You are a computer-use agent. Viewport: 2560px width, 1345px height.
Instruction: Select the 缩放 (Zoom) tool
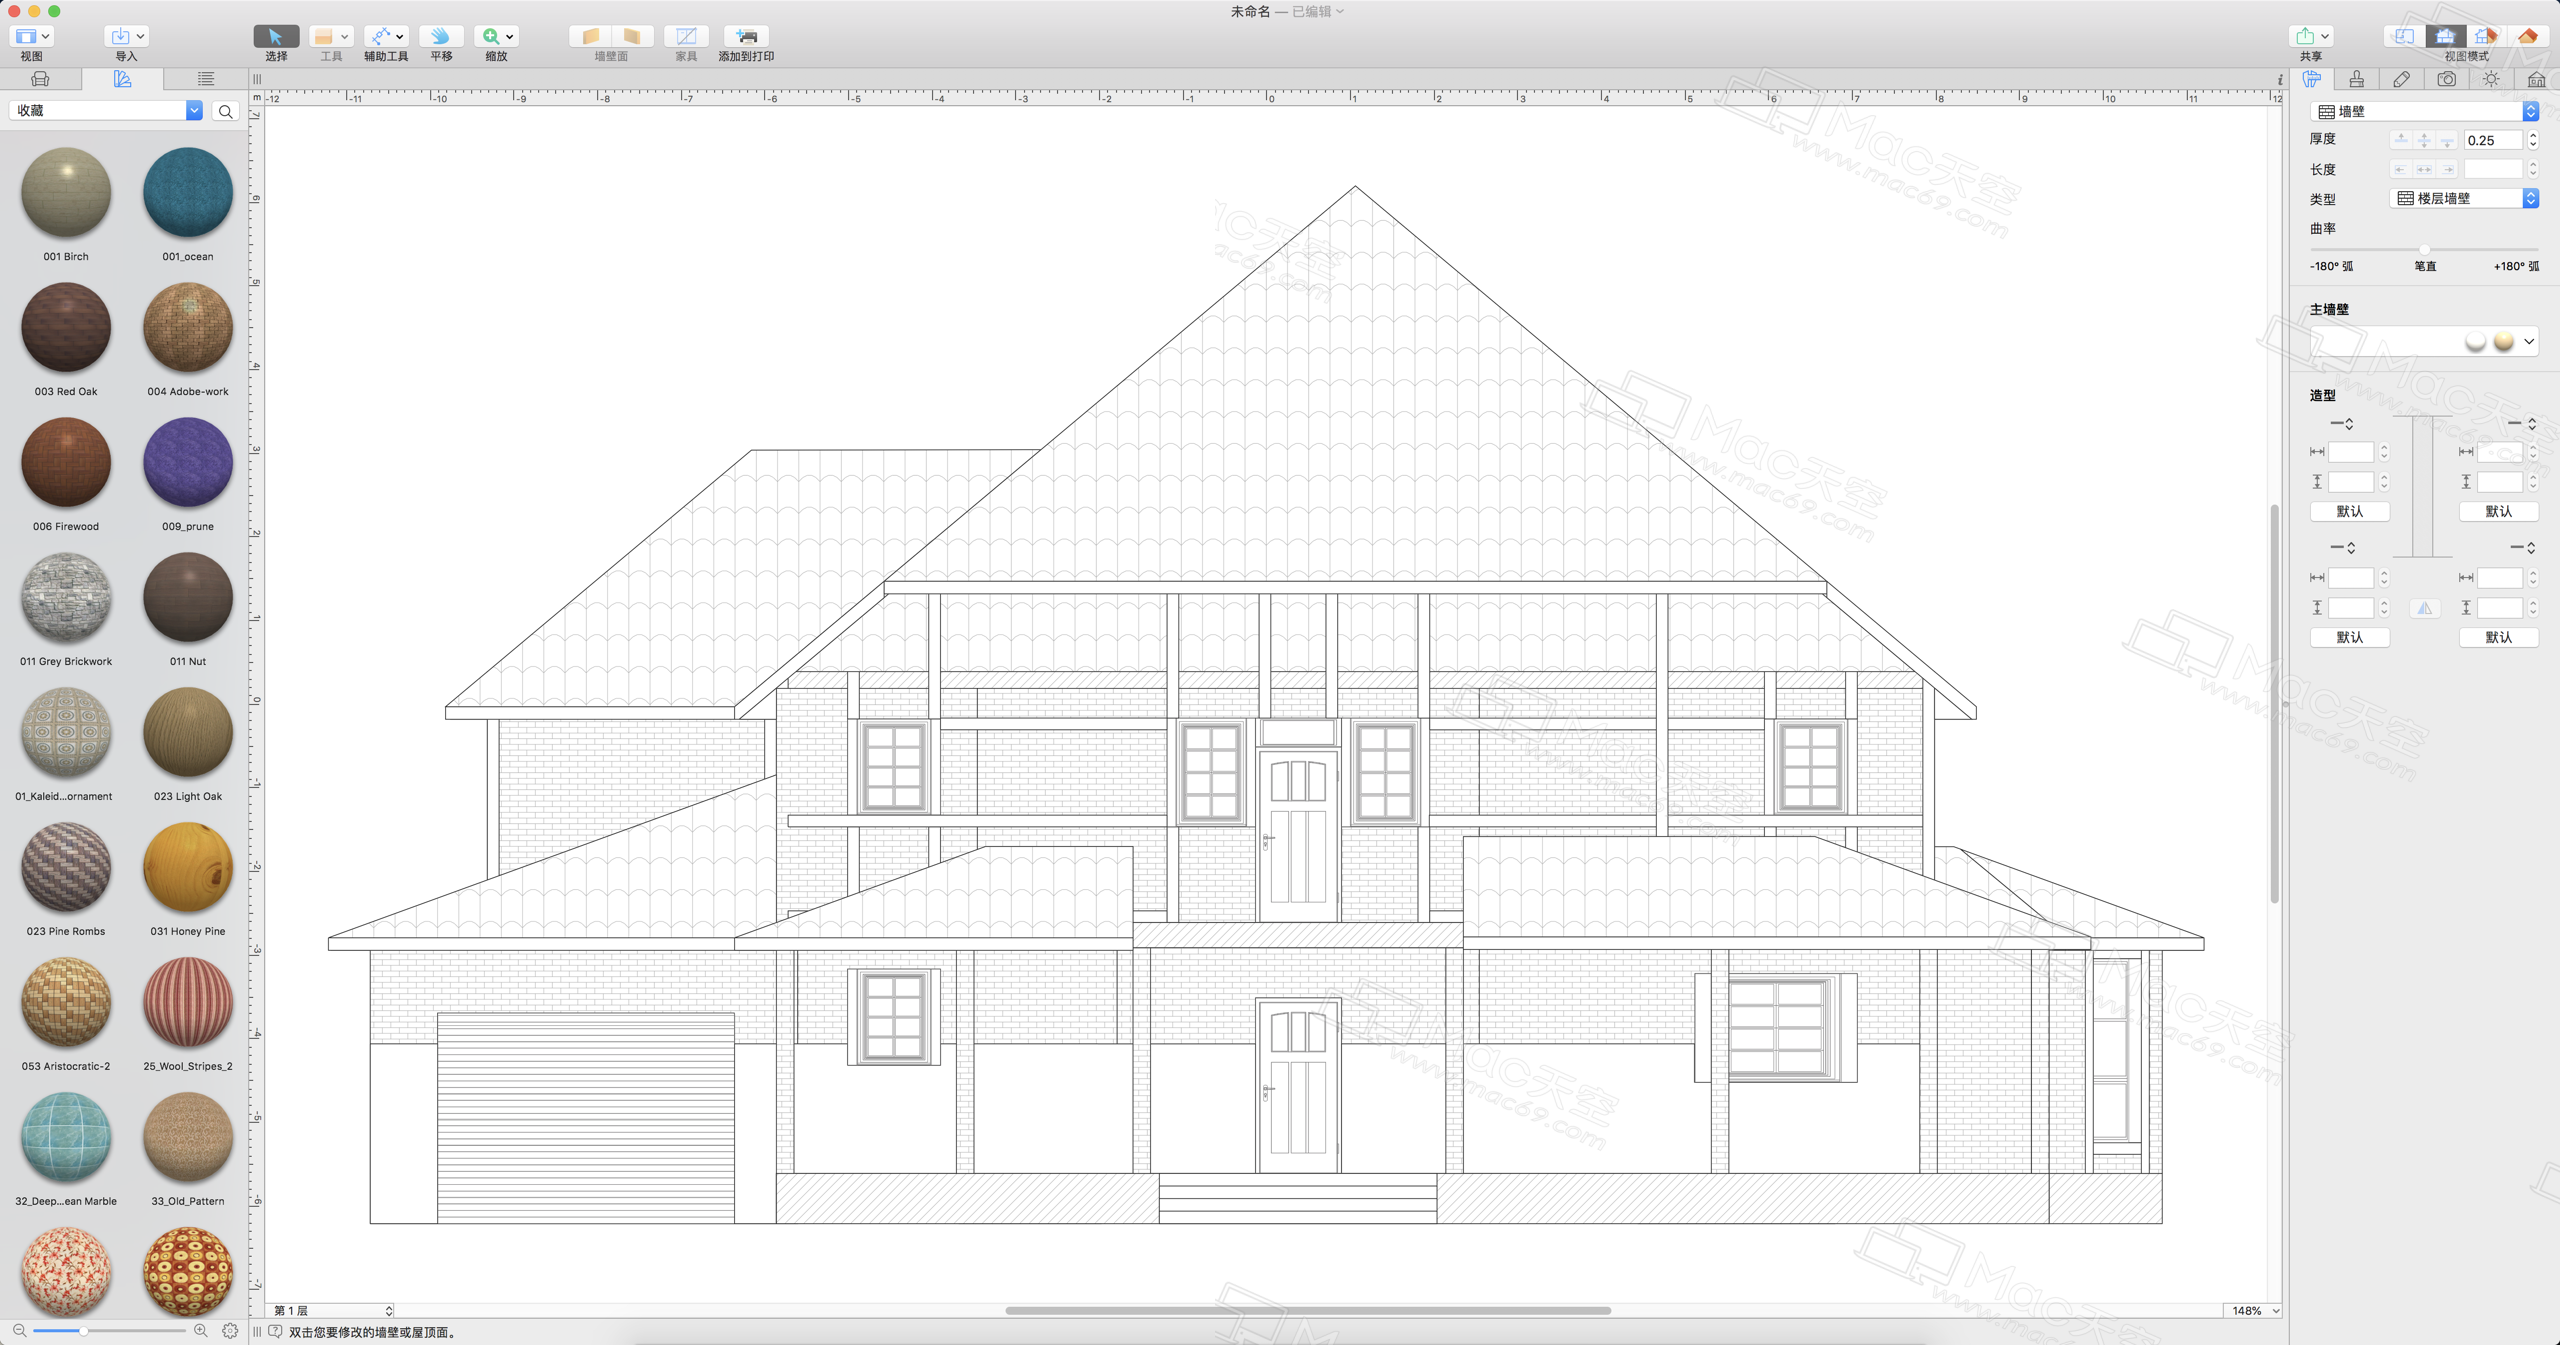pos(491,36)
